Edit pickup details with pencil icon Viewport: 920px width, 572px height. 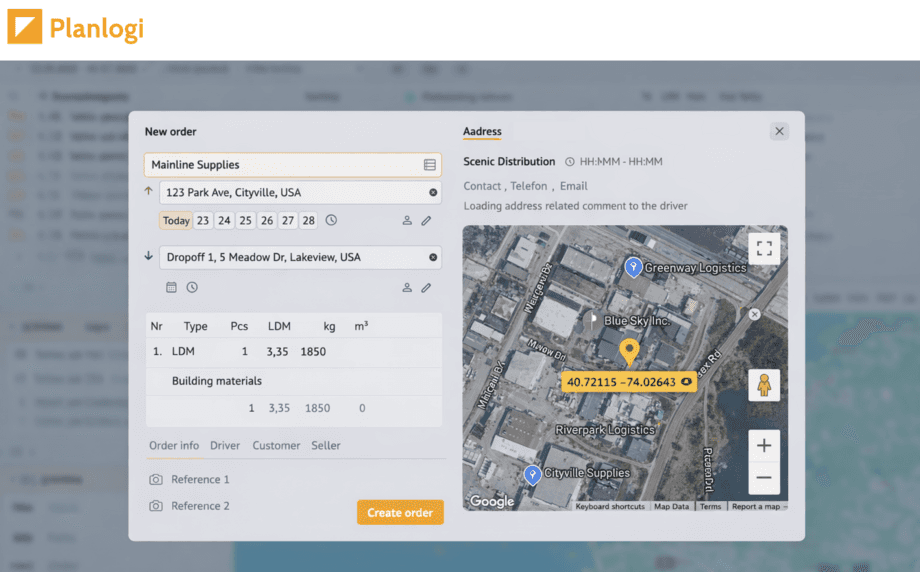[427, 221]
